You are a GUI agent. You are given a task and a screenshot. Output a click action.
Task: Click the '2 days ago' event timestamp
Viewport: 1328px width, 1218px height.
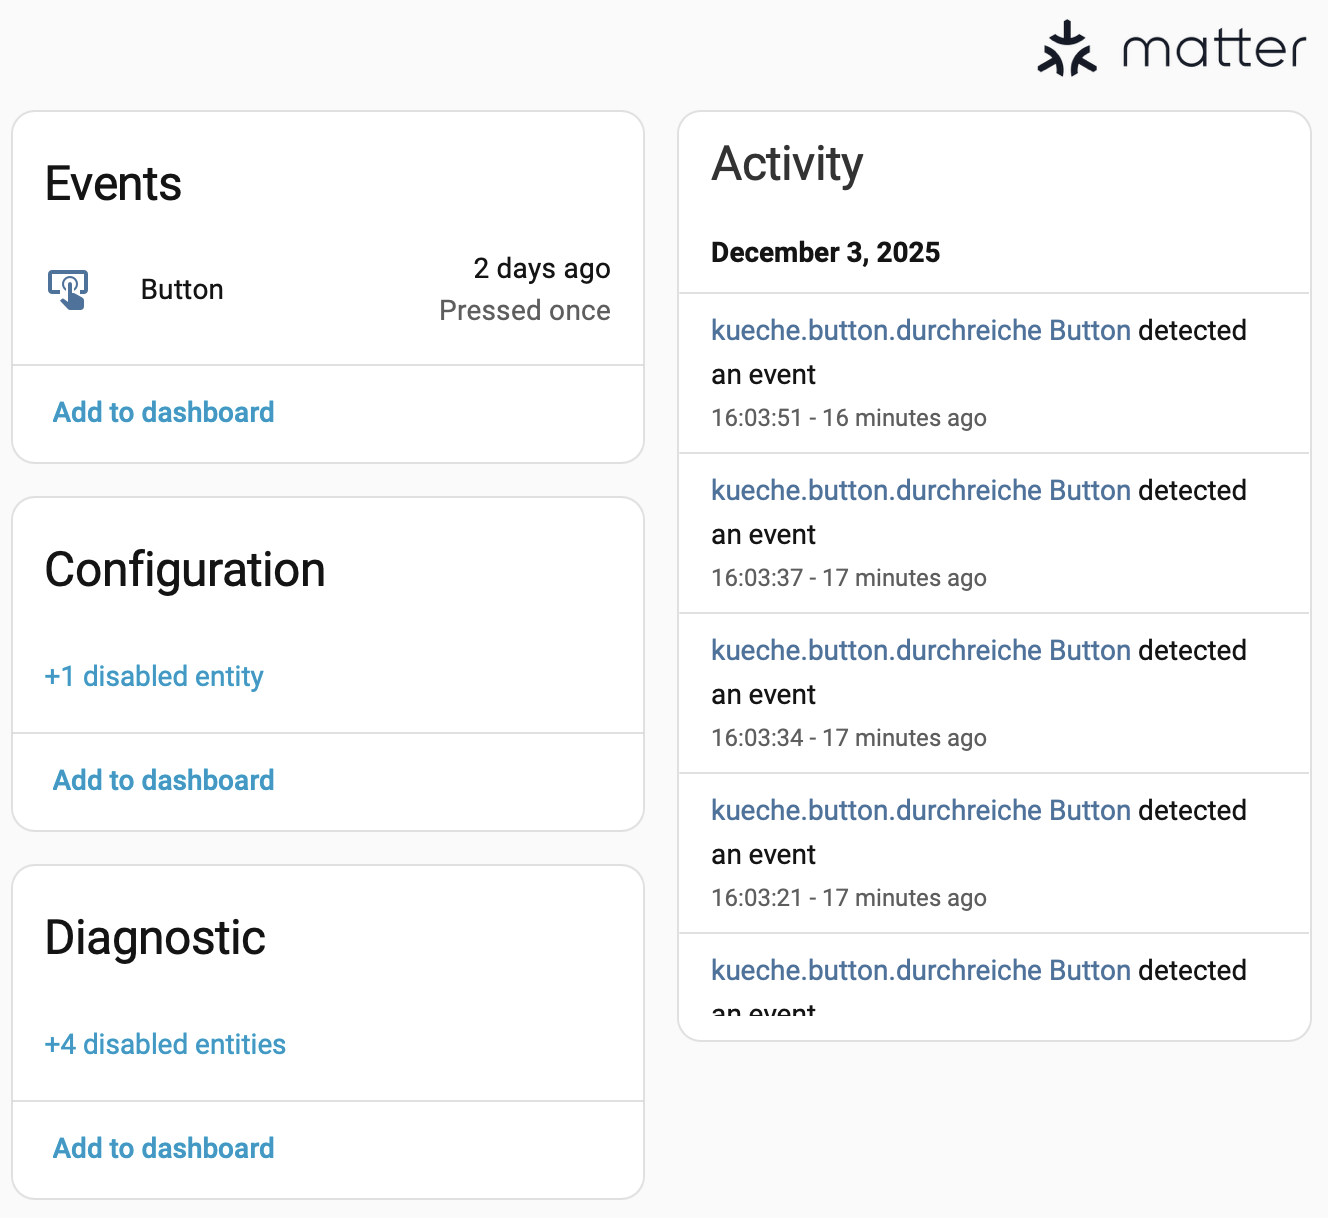[541, 269]
